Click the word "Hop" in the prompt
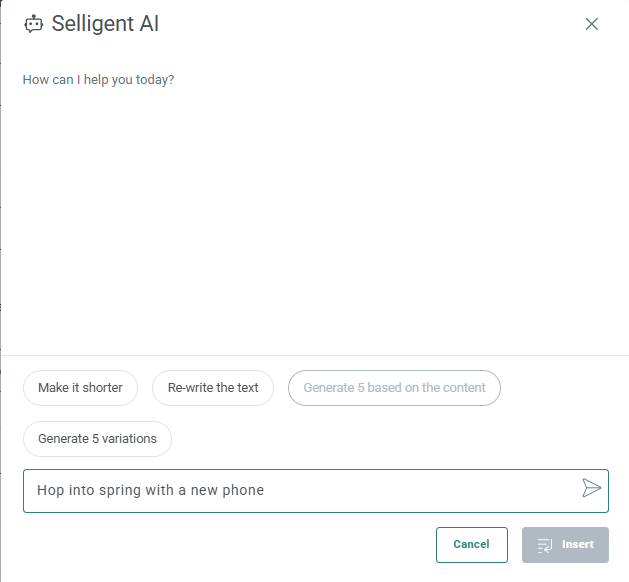This screenshot has height=582, width=629. tap(50, 491)
